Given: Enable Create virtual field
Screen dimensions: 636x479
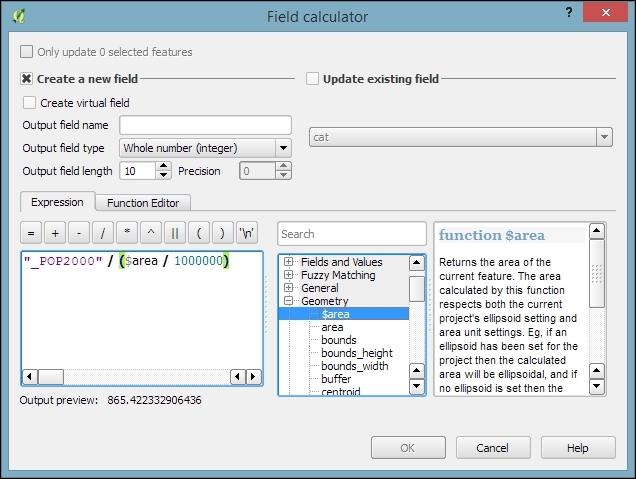Looking at the screenshot, I should tap(29, 103).
